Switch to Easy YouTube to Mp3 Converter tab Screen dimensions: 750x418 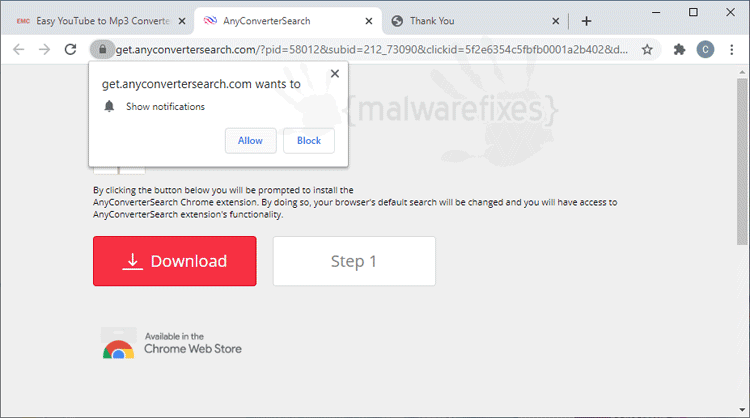(96, 21)
